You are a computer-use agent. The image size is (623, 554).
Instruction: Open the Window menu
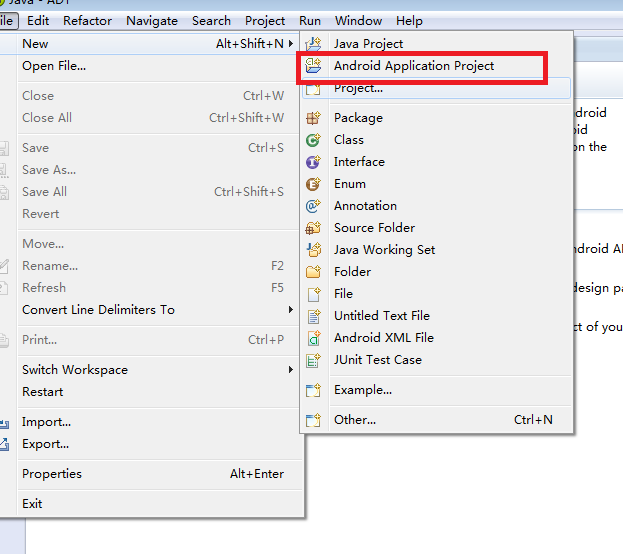pos(358,21)
